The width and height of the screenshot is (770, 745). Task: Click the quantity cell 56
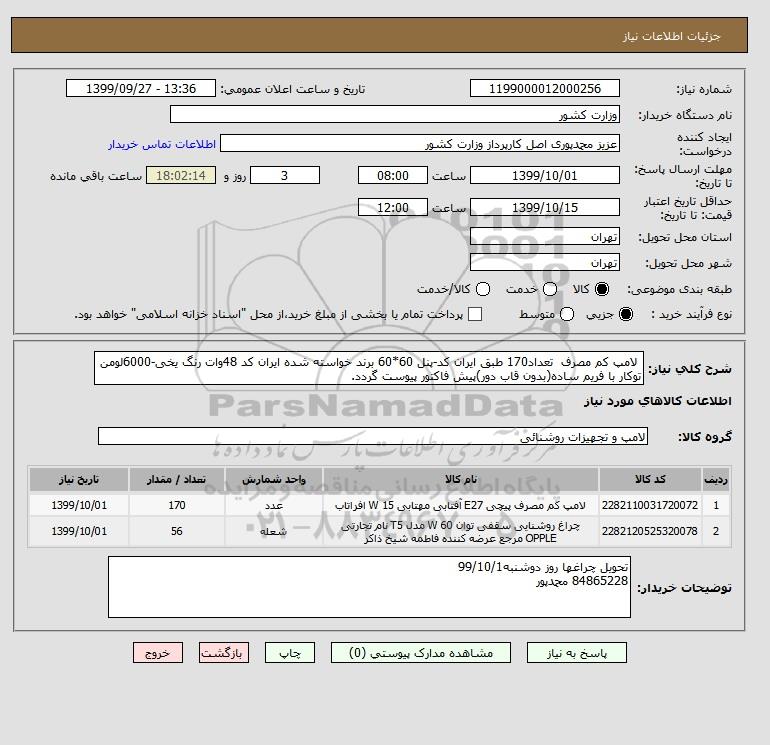177,531
